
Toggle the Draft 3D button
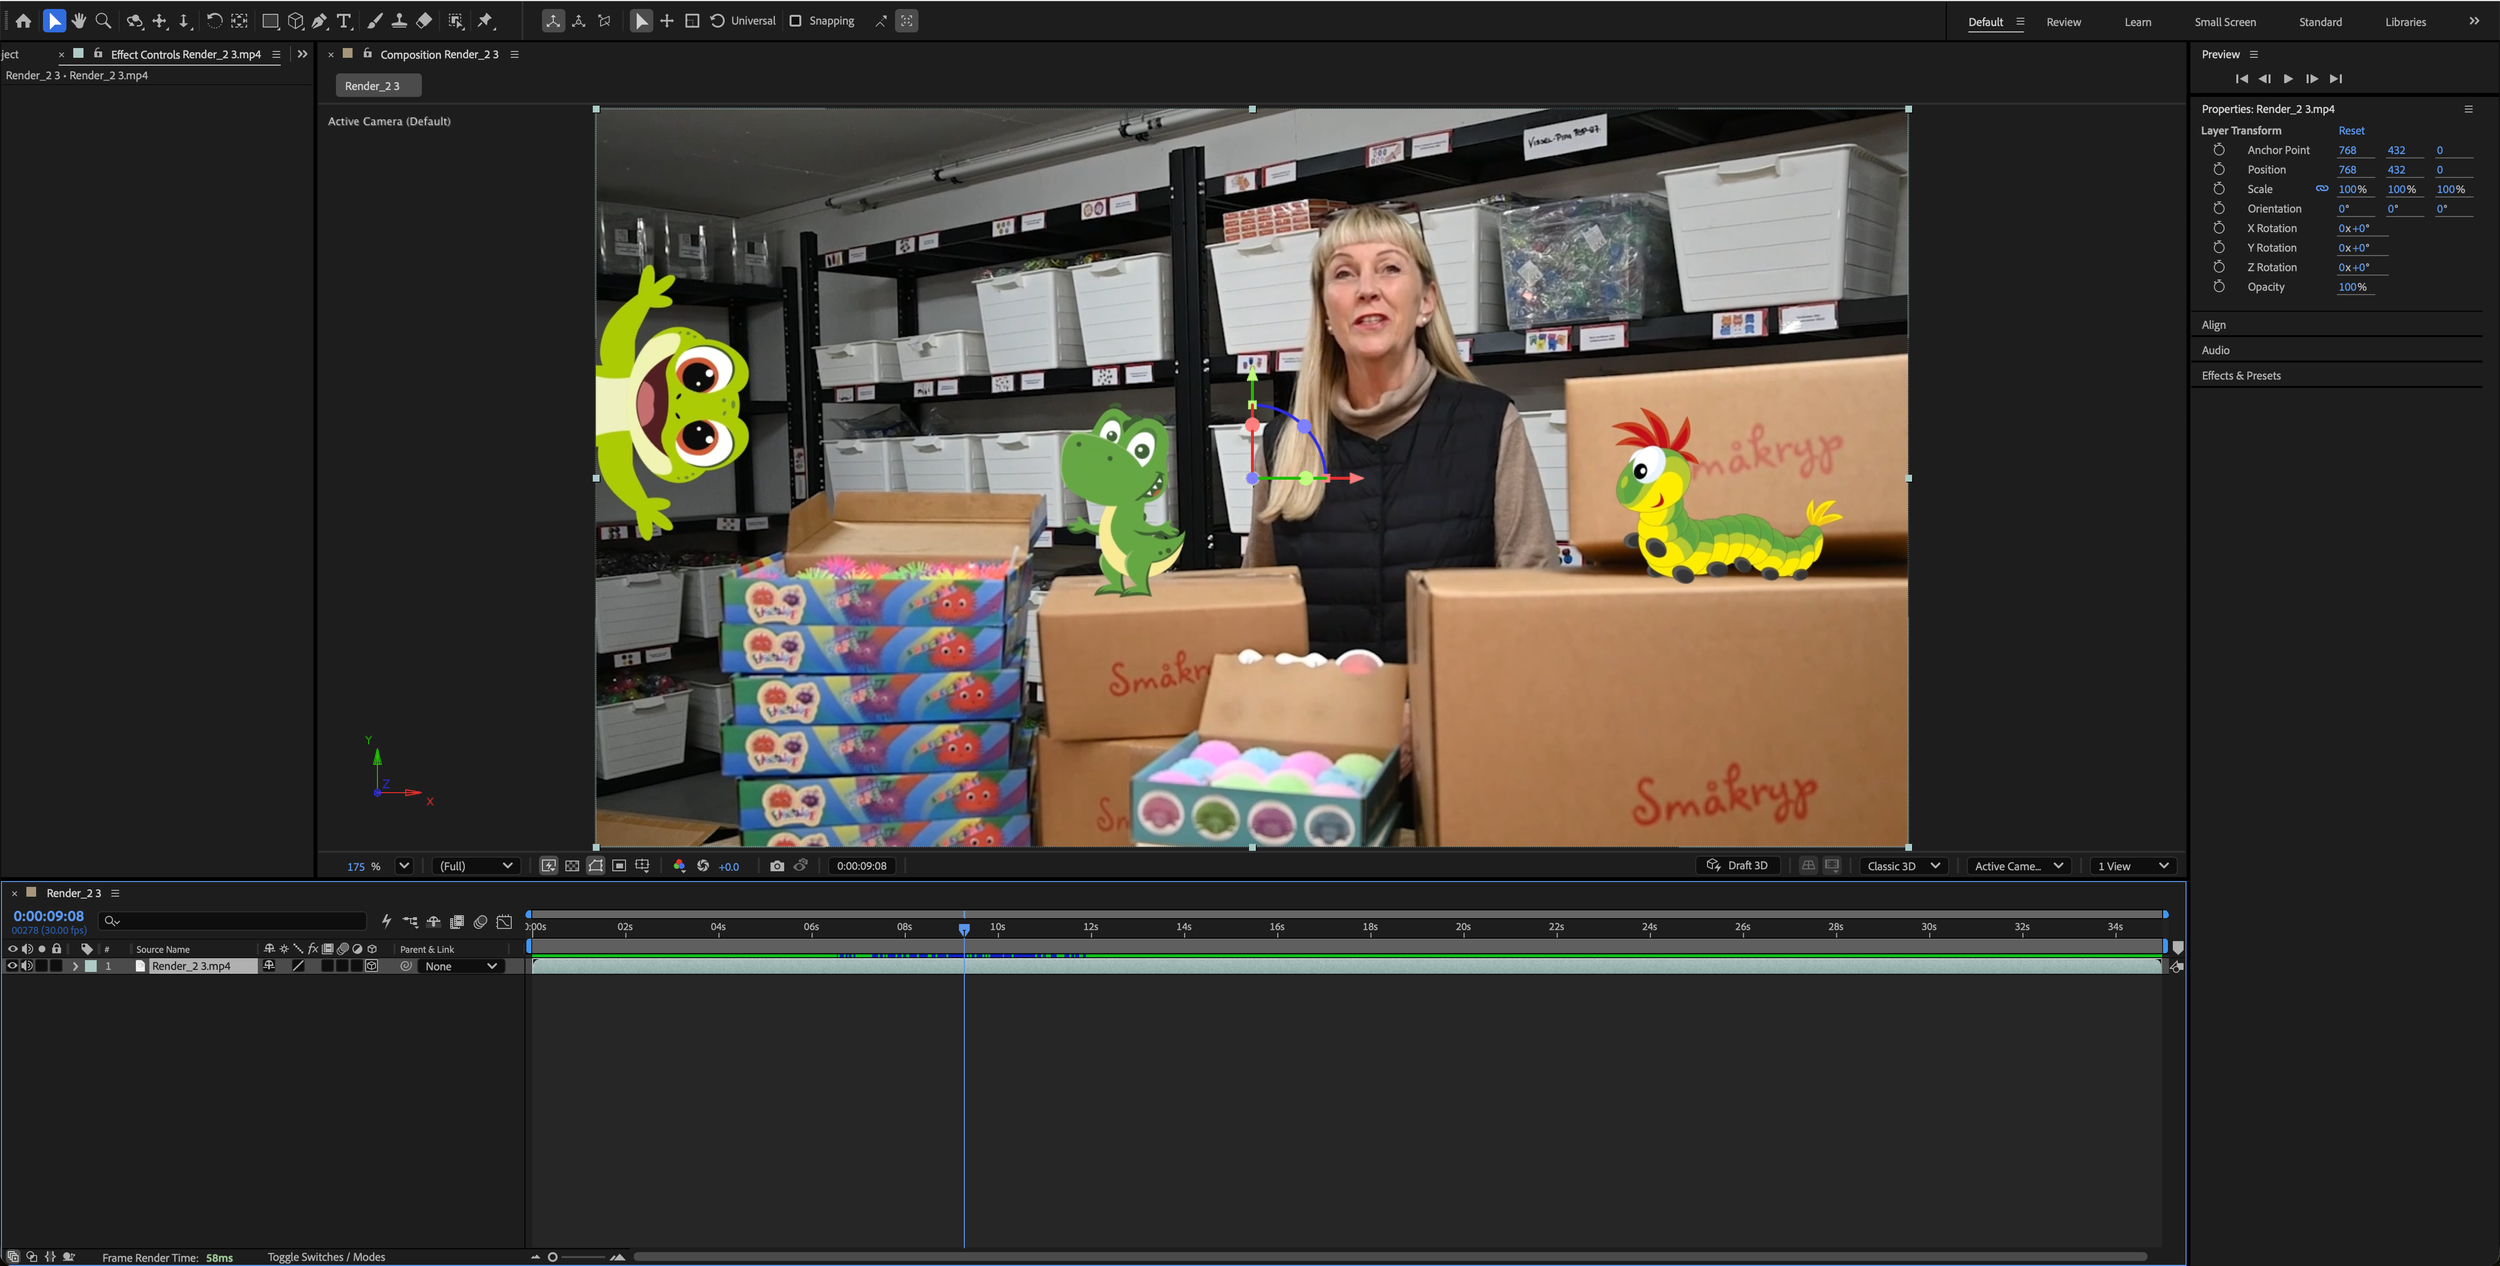pyautogui.click(x=1738, y=866)
